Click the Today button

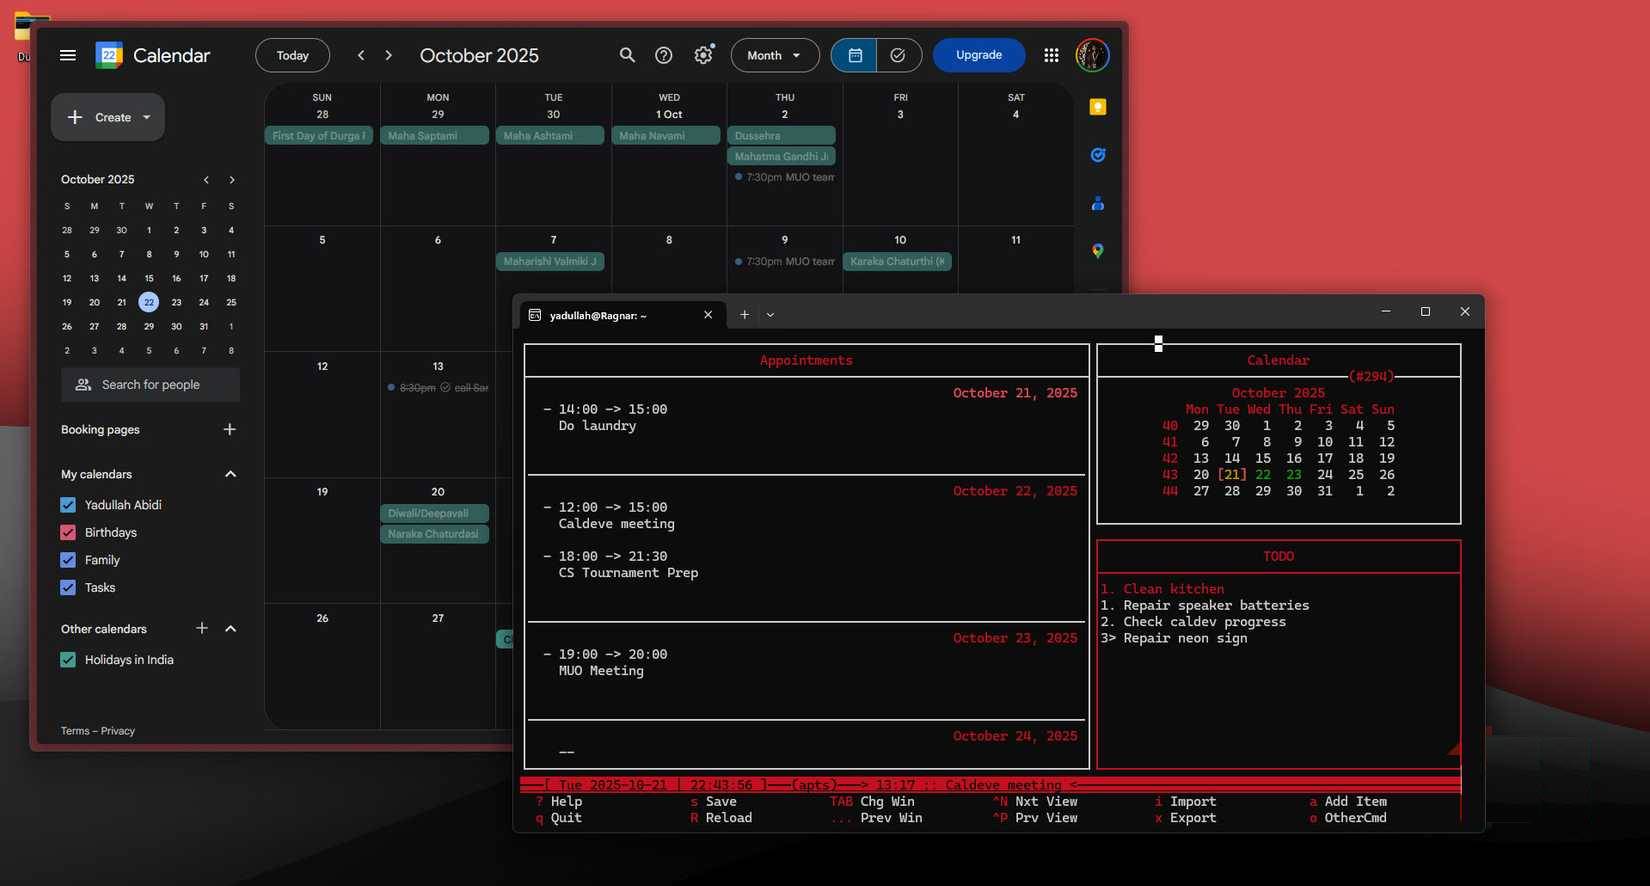[x=292, y=55]
